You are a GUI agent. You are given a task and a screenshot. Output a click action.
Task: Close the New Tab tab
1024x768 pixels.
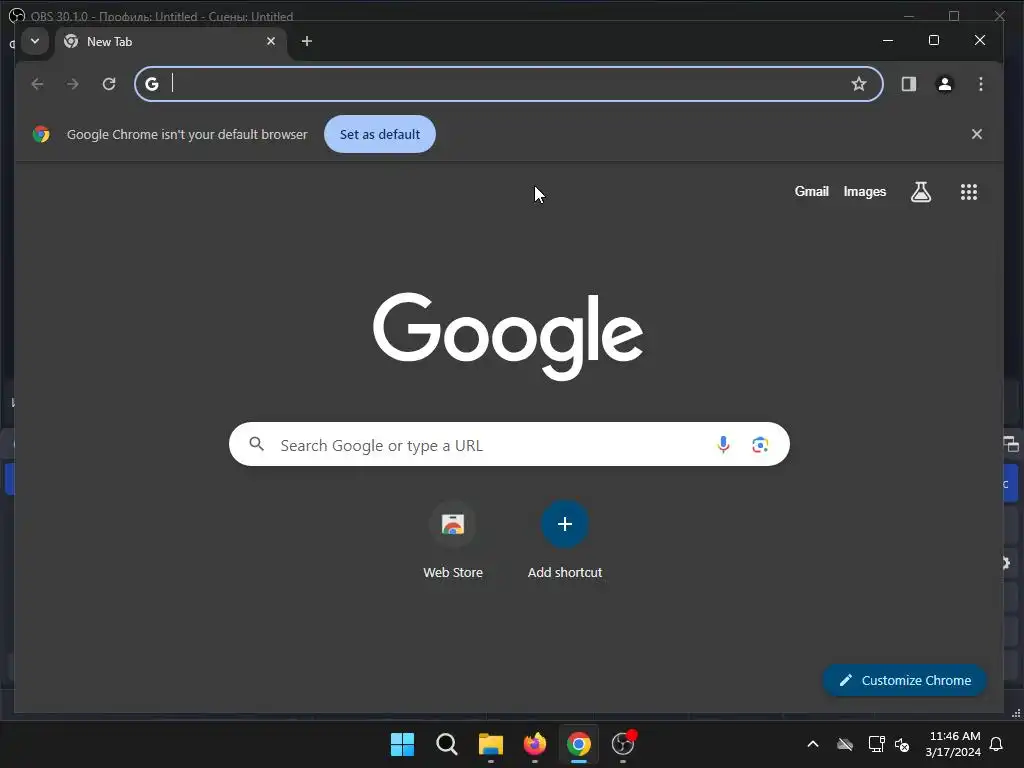pos(271,41)
